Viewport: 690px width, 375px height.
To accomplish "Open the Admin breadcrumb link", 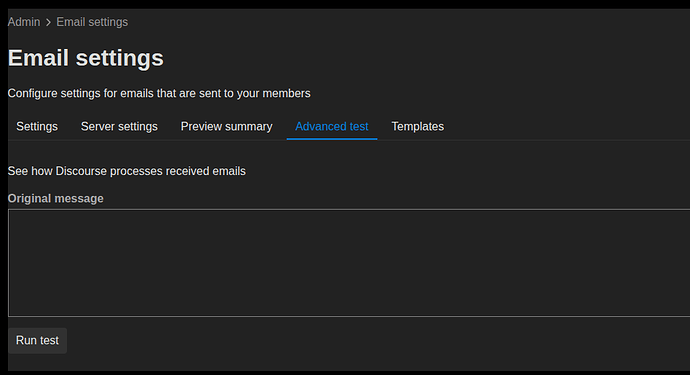I will tap(24, 22).
